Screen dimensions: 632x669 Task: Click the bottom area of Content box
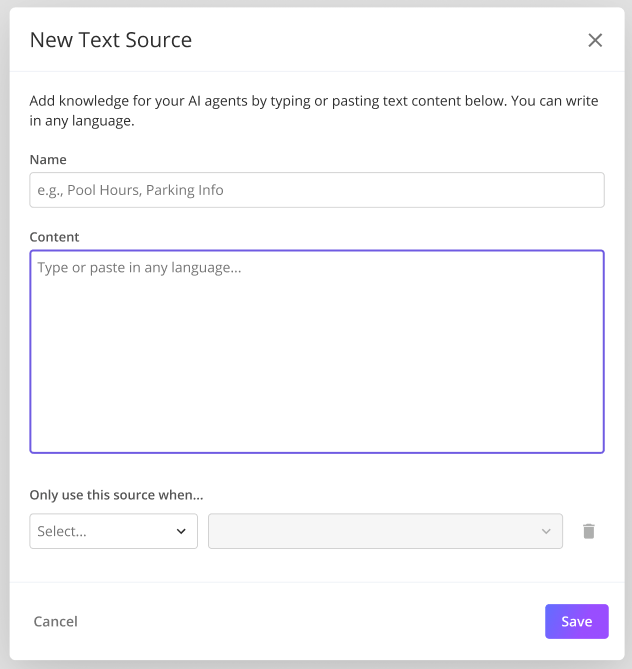316,430
